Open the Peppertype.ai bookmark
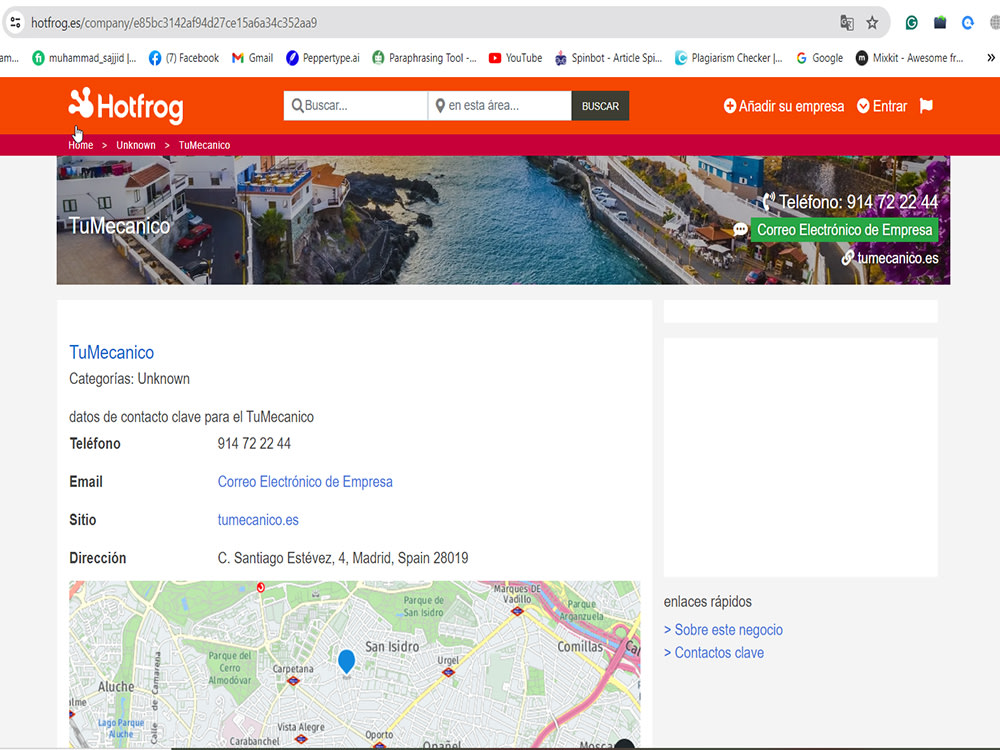 (x=323, y=58)
